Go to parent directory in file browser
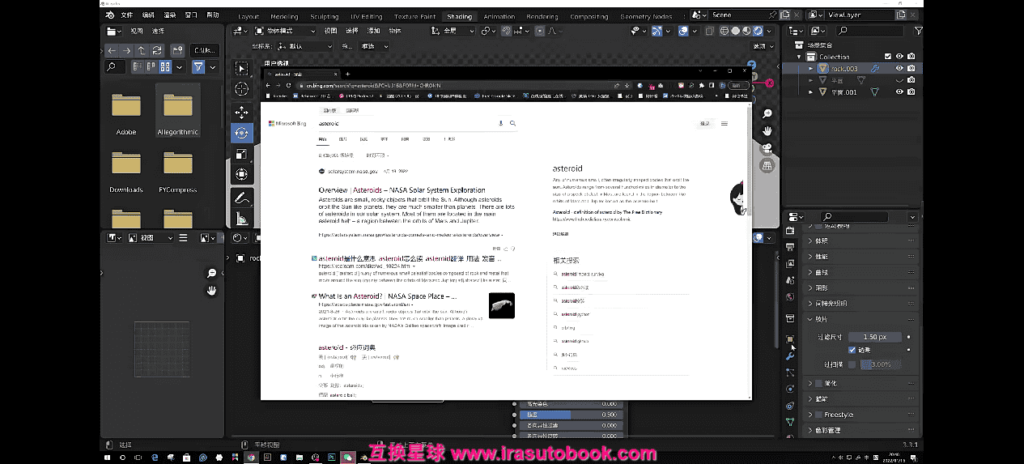 pos(142,50)
